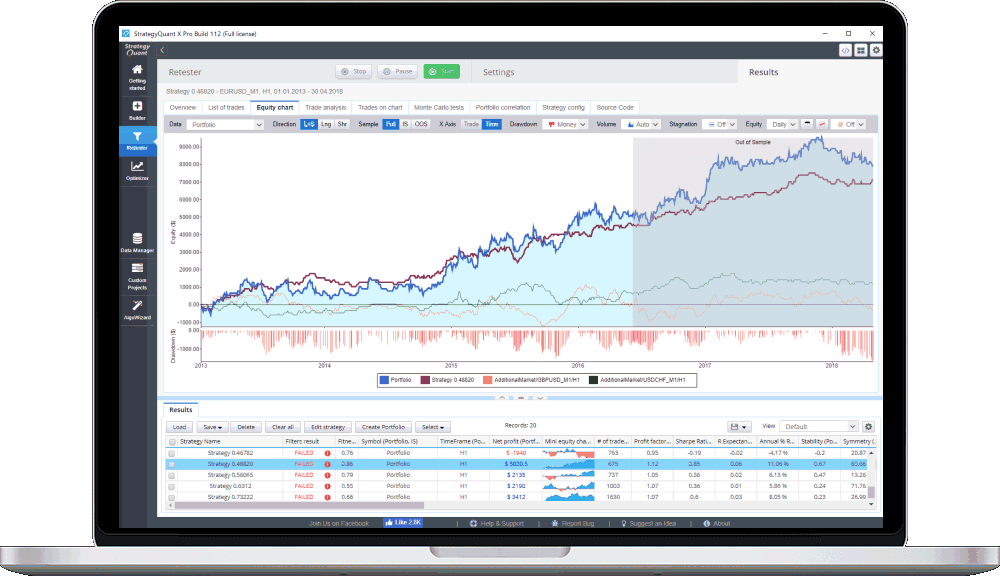The width and height of the screenshot is (1000, 576).
Task: Open the View Default dropdown
Action: pyautogui.click(x=818, y=426)
